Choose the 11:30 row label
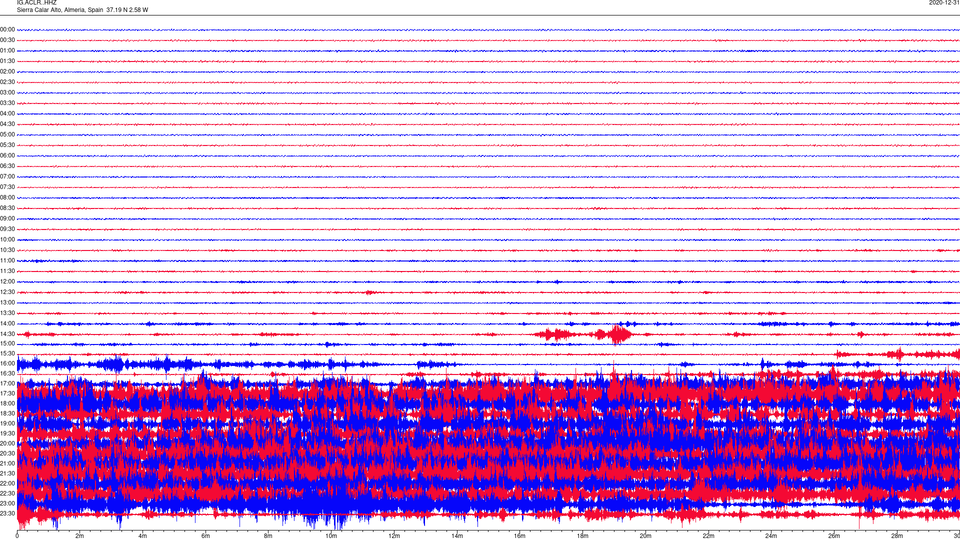Viewport: 960px width, 540px height. 7,271
